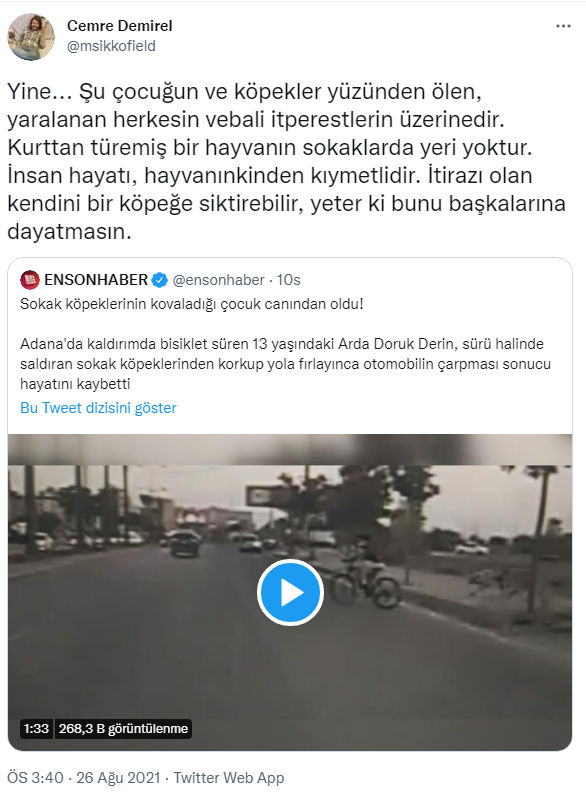Open the three-dot more options menu

coord(563,26)
